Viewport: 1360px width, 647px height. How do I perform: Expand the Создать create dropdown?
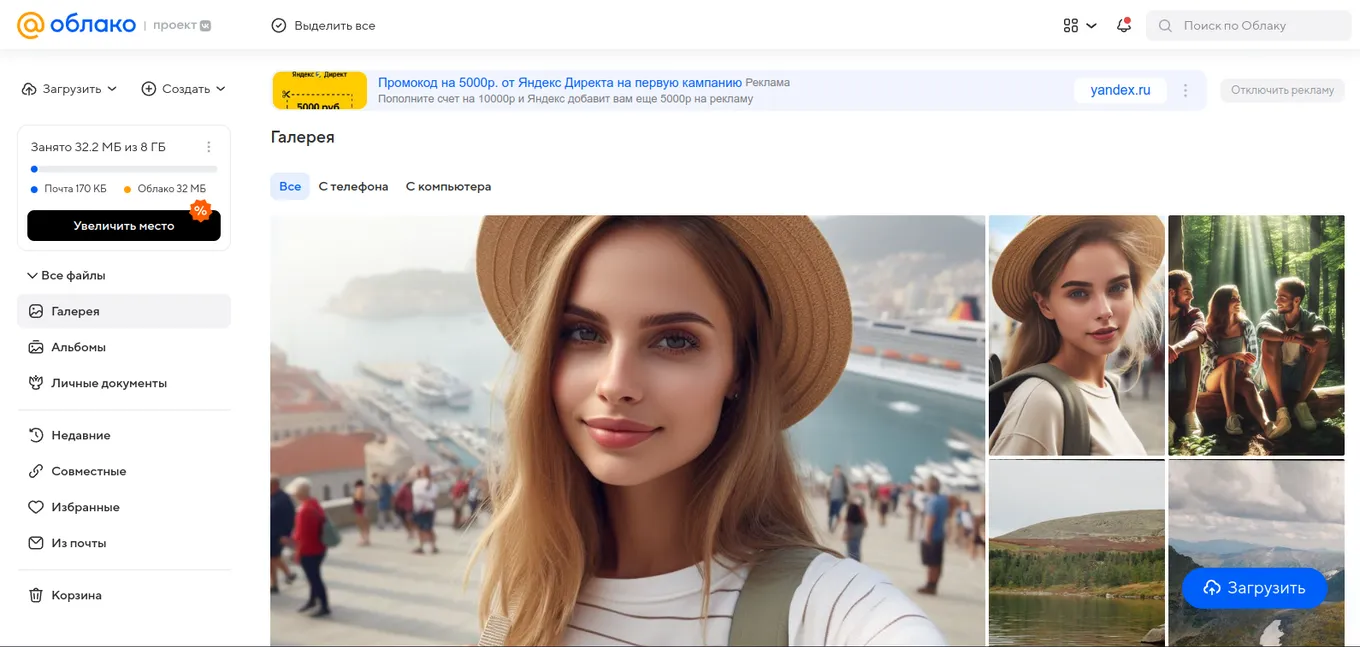click(x=183, y=89)
